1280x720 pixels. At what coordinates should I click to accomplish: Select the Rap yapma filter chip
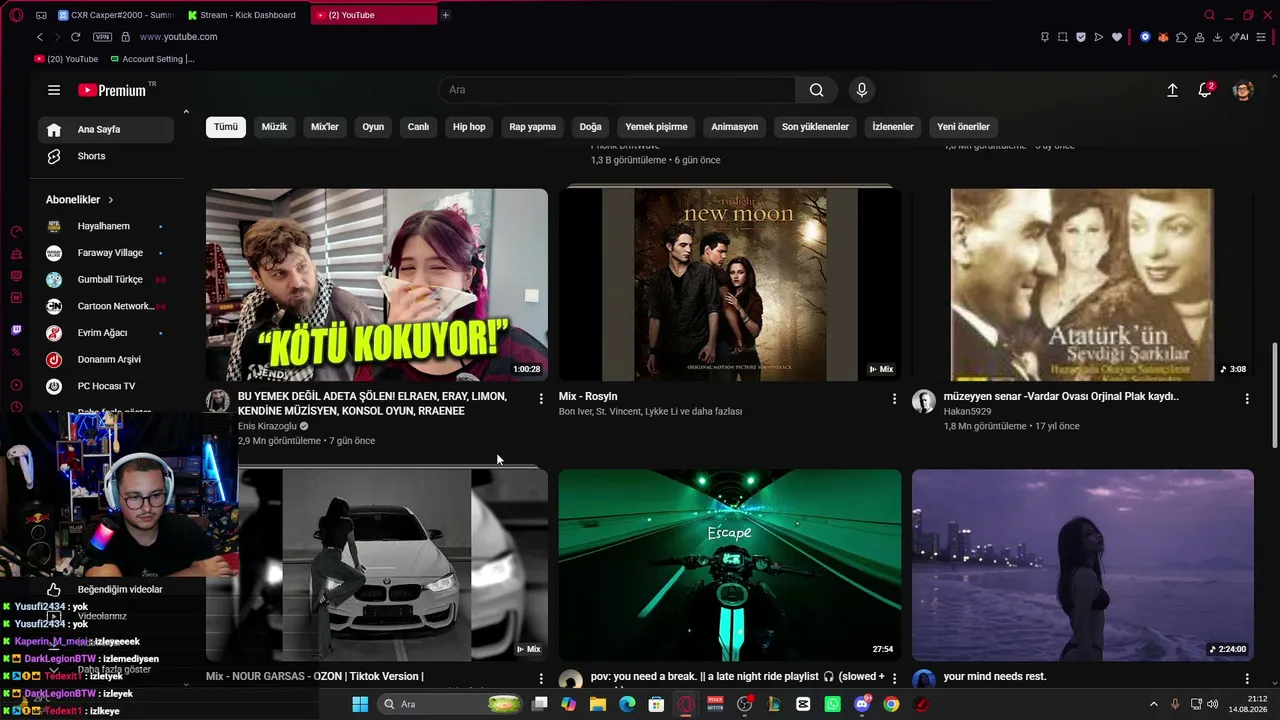[x=532, y=127]
